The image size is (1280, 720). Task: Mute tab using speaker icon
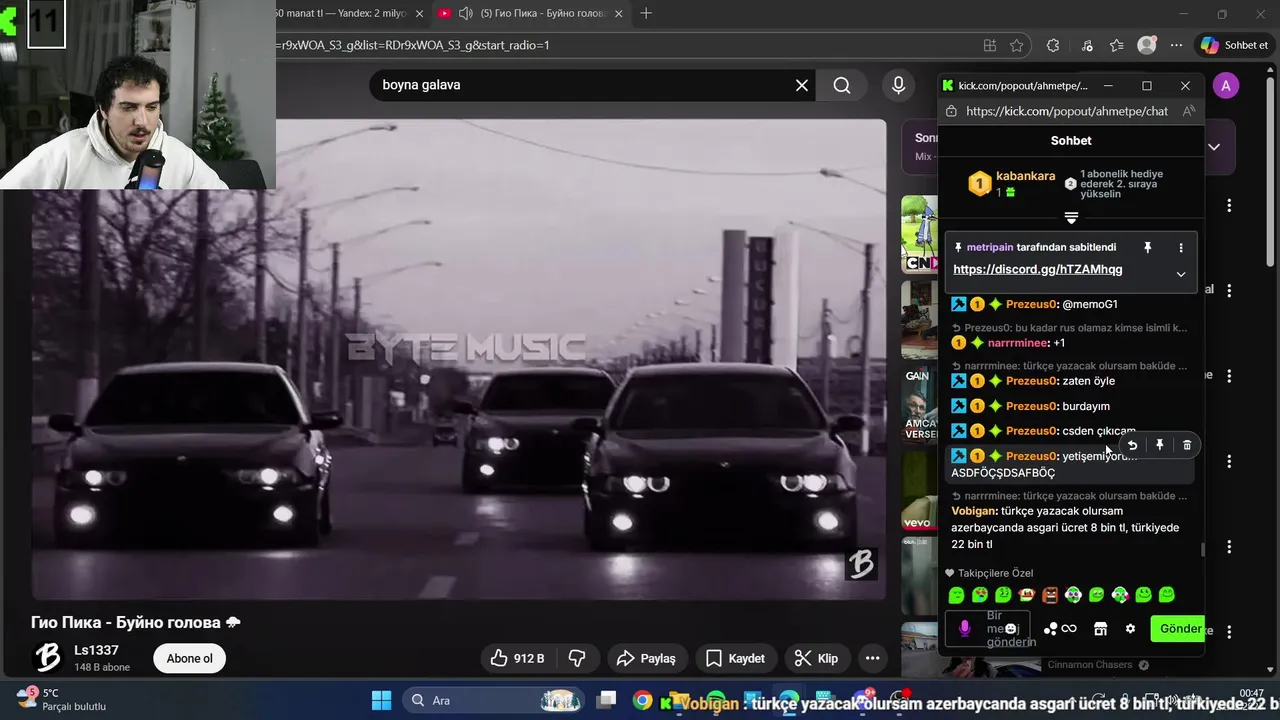coord(466,13)
